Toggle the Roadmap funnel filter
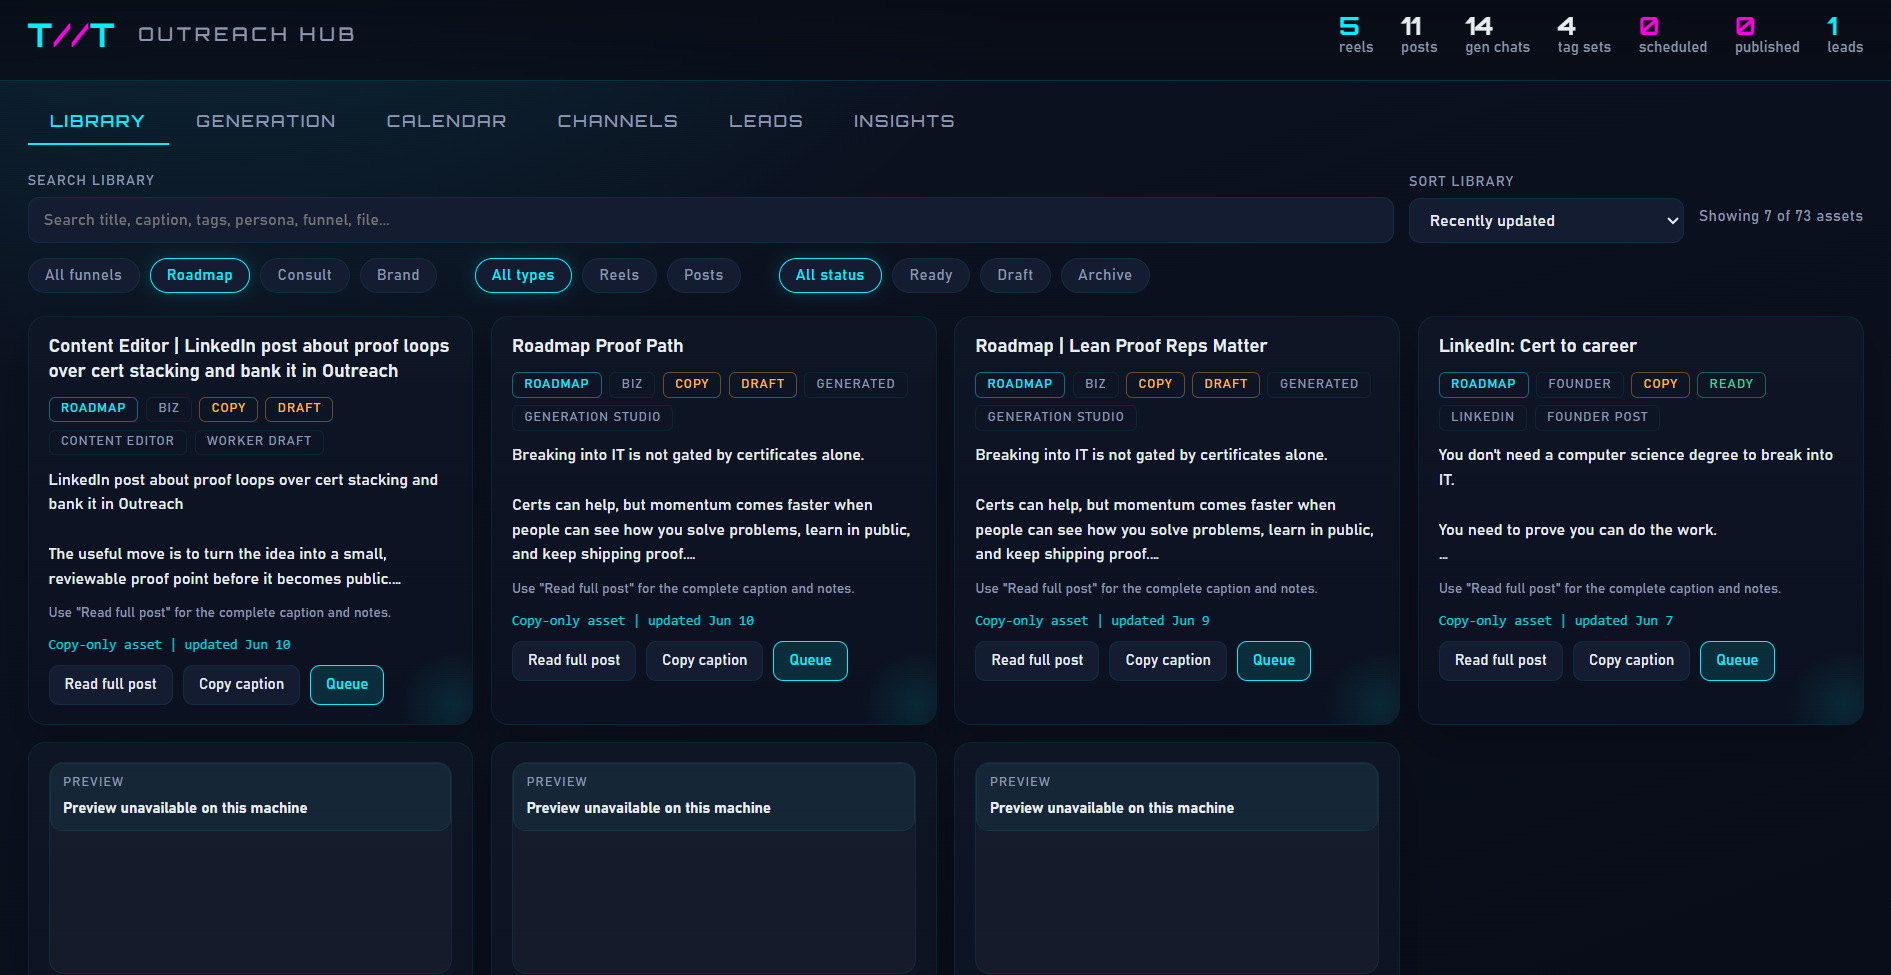This screenshot has width=1891, height=975. [199, 275]
